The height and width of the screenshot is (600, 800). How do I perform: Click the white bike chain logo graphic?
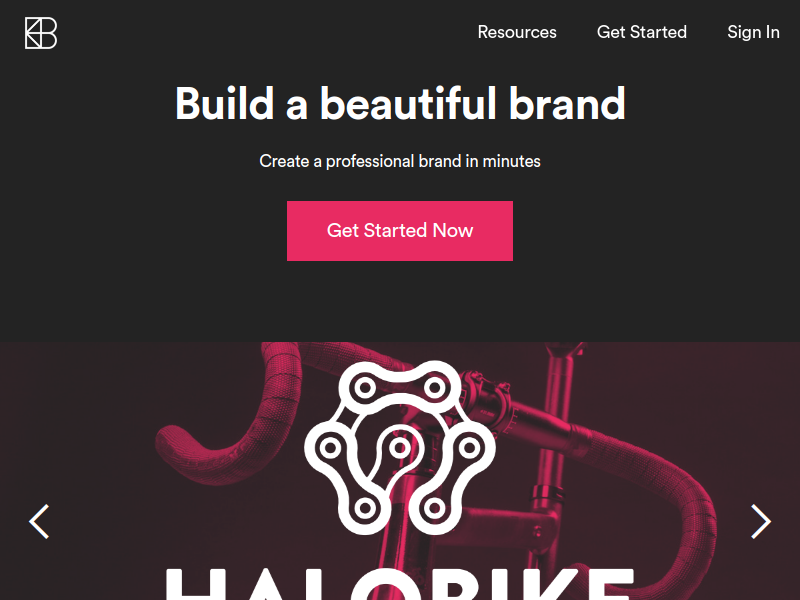pyautogui.click(x=399, y=447)
